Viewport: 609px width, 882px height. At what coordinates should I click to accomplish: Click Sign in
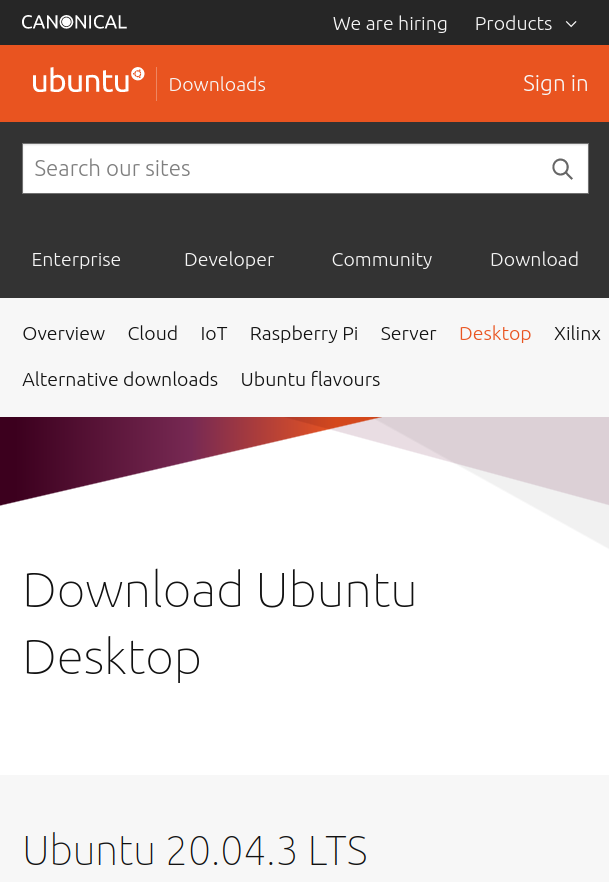pyautogui.click(x=555, y=83)
